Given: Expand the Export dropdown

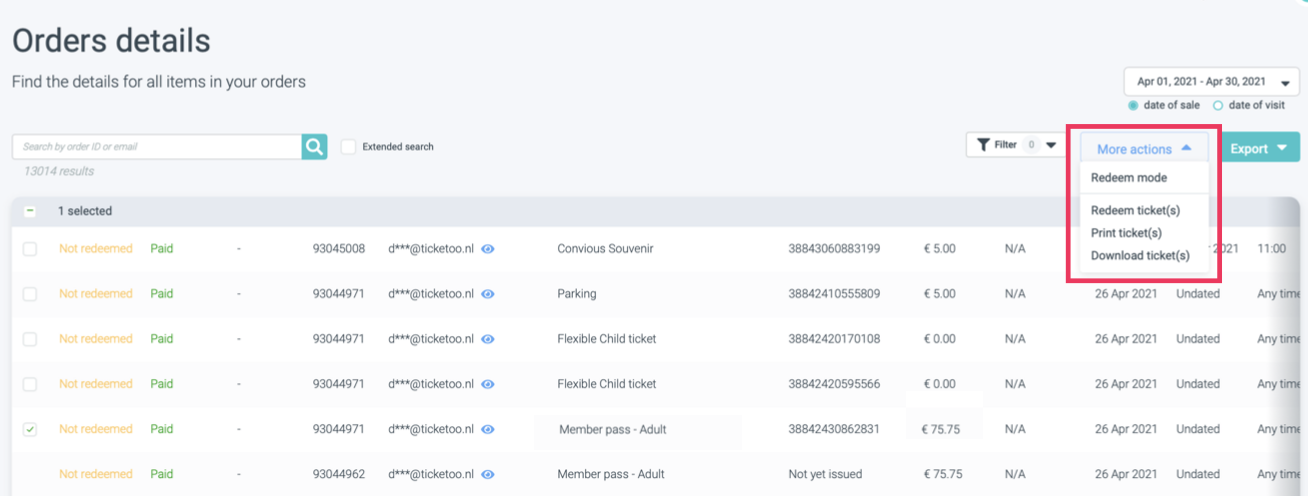Looking at the screenshot, I should 1259,149.
